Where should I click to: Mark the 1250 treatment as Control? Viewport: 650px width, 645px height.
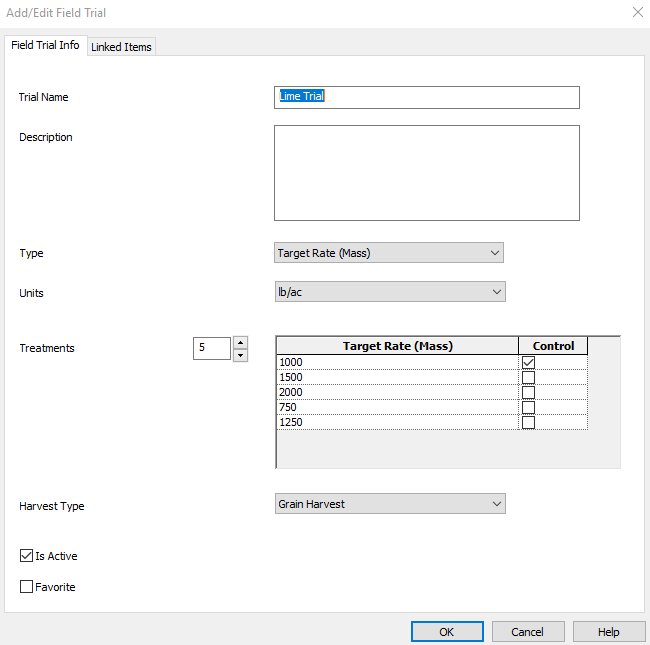coord(528,422)
